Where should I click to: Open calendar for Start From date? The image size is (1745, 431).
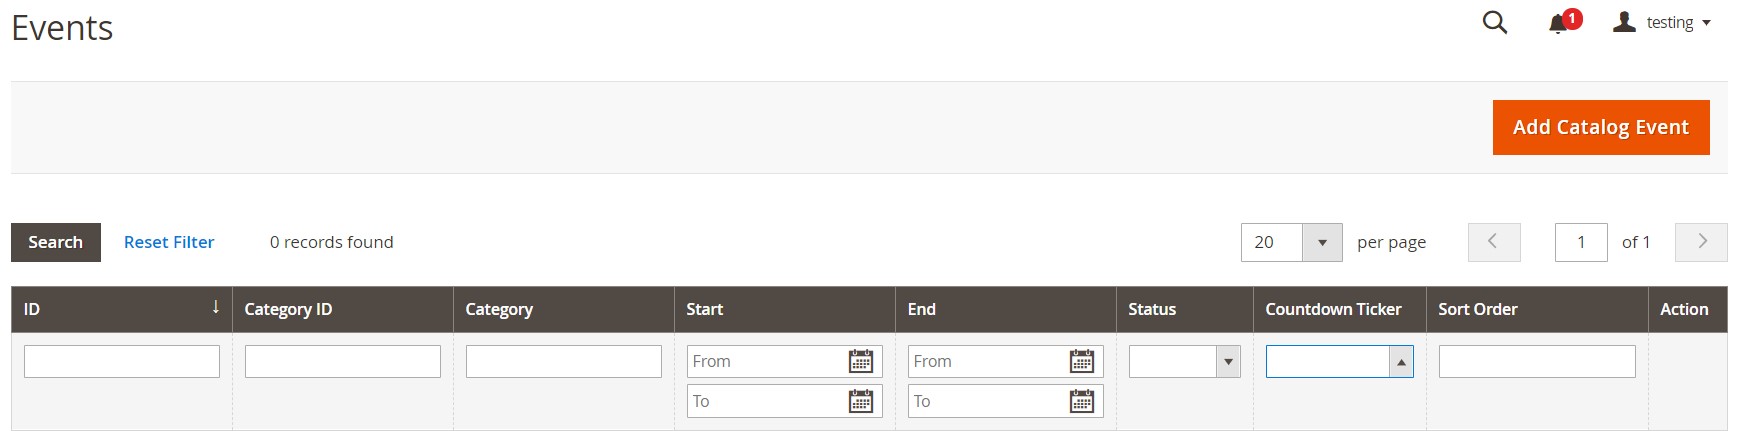coord(860,361)
